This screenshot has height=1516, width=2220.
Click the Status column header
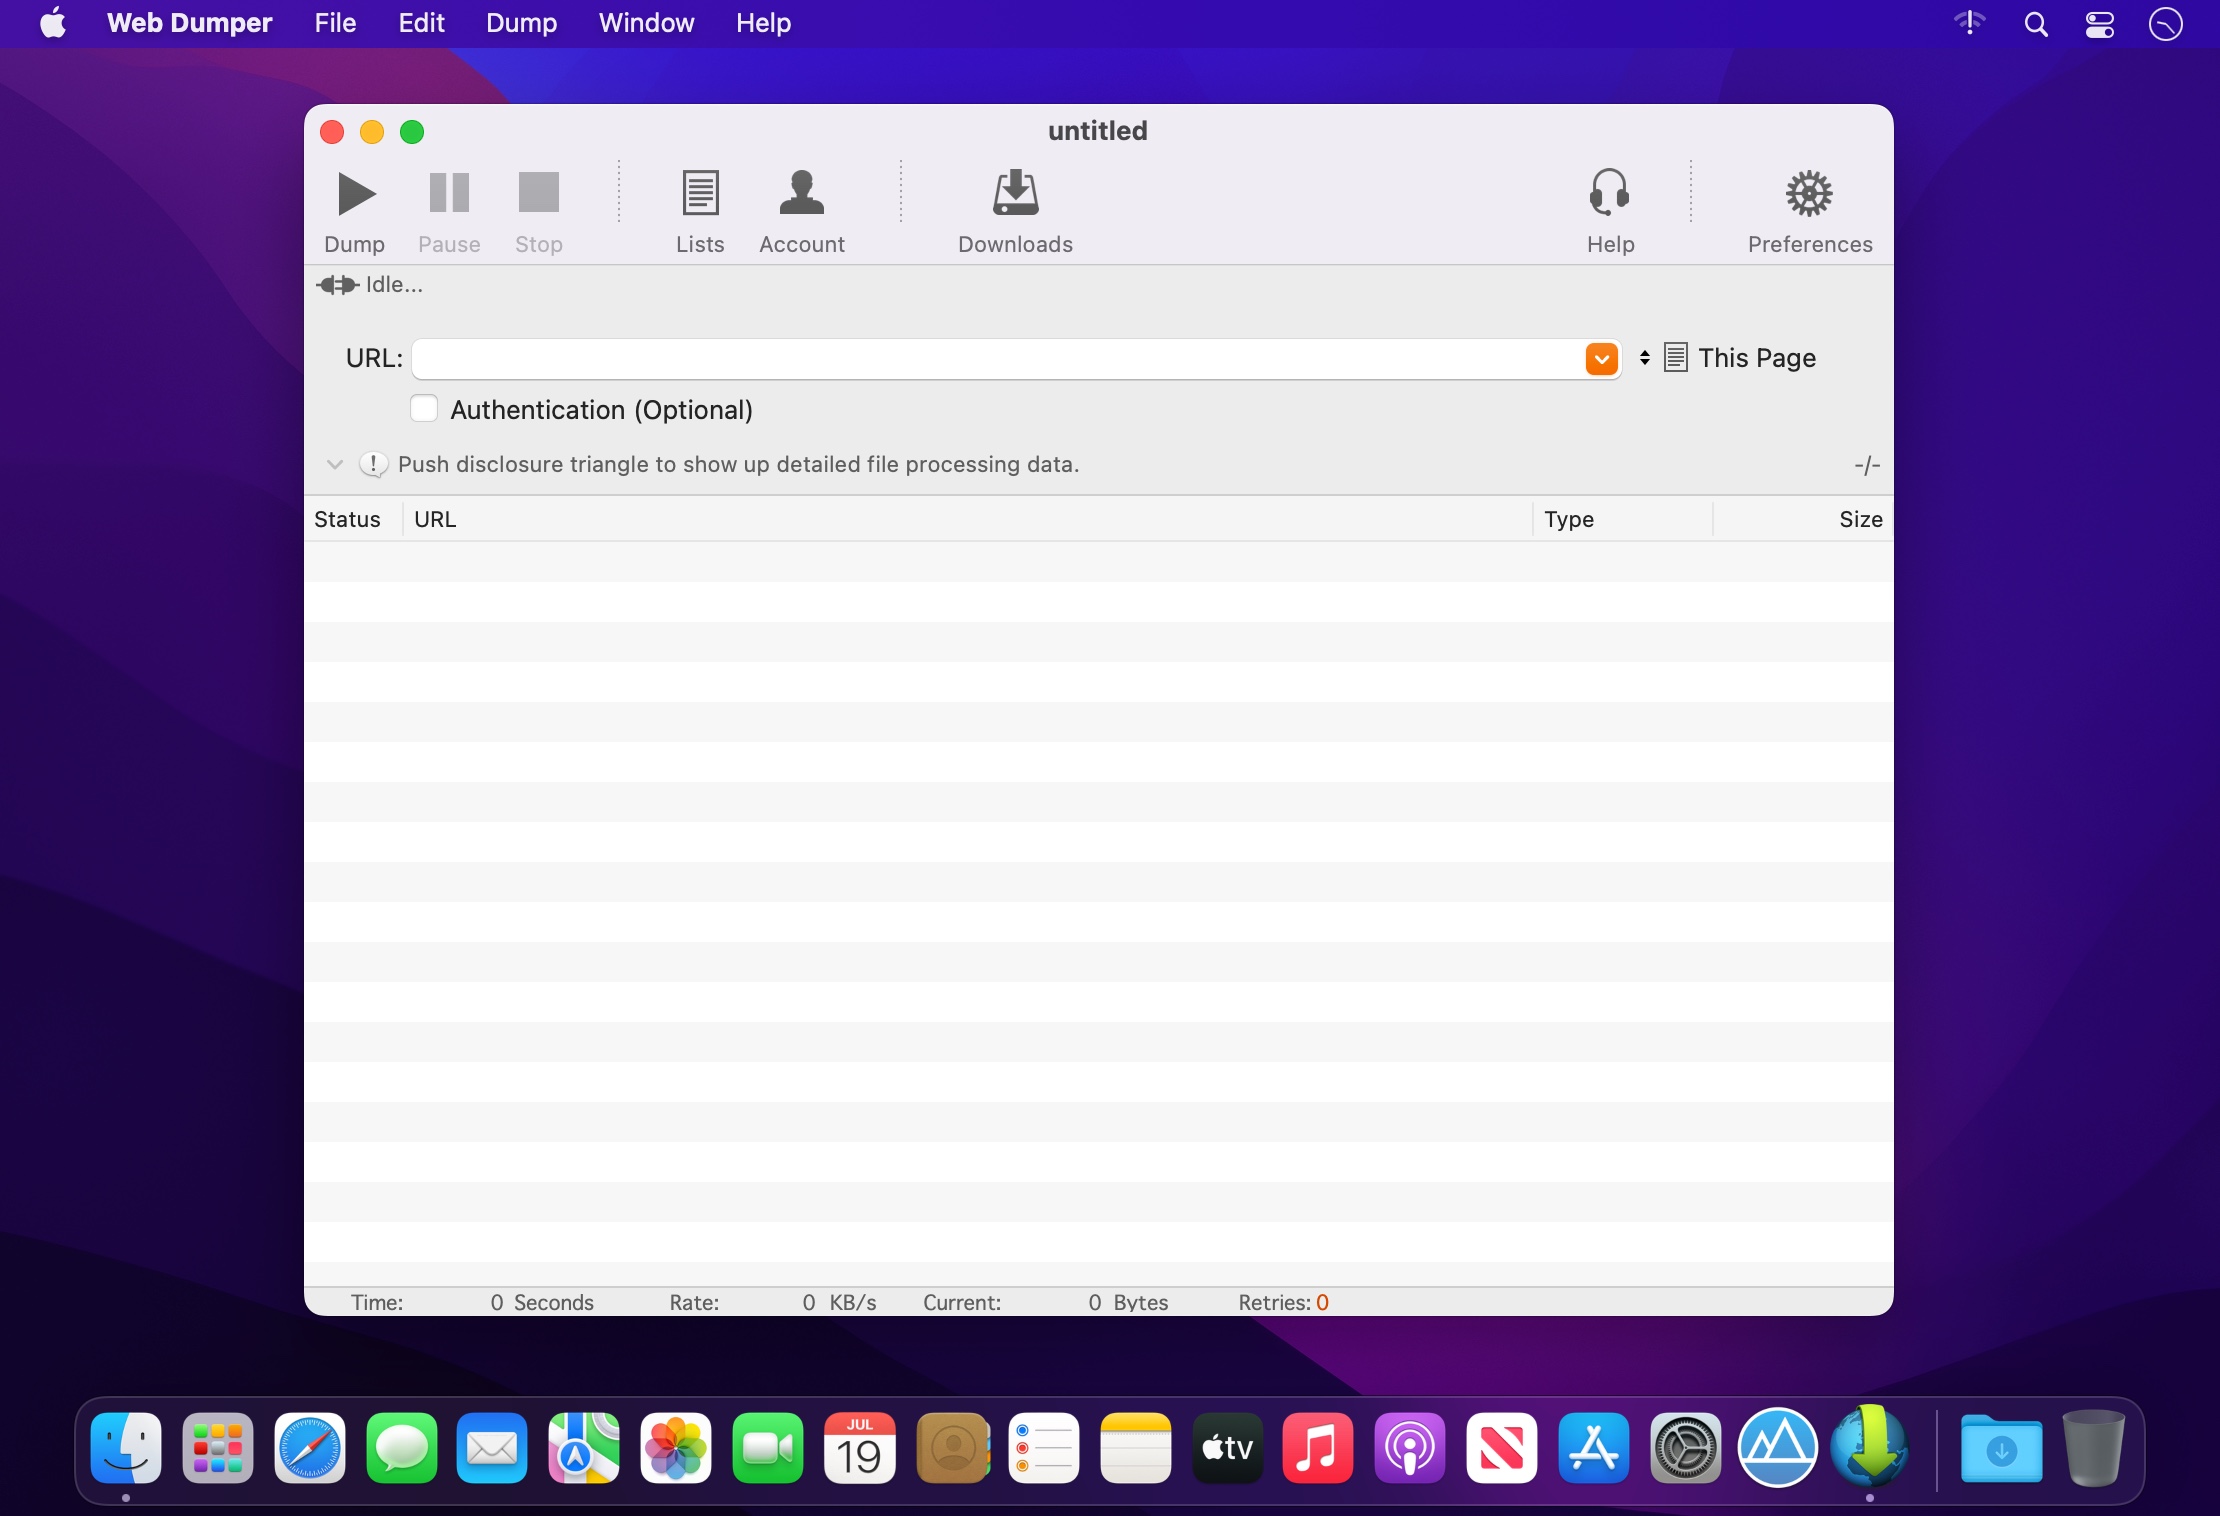tap(348, 519)
